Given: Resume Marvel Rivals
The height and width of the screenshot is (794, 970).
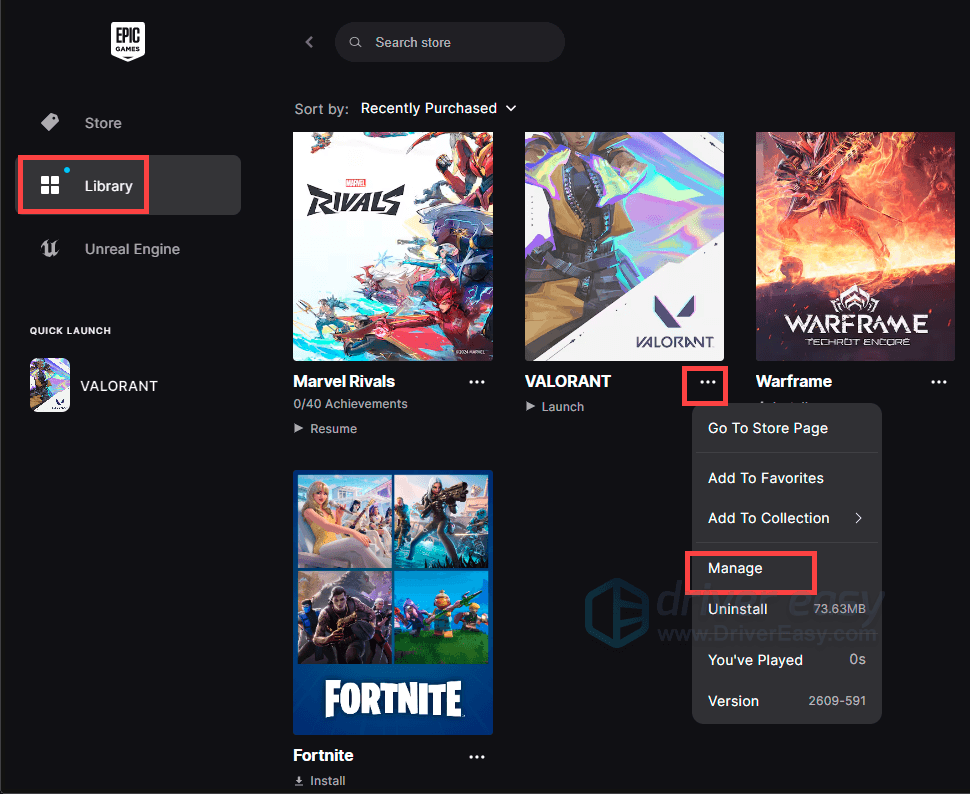Looking at the screenshot, I should coord(332,428).
